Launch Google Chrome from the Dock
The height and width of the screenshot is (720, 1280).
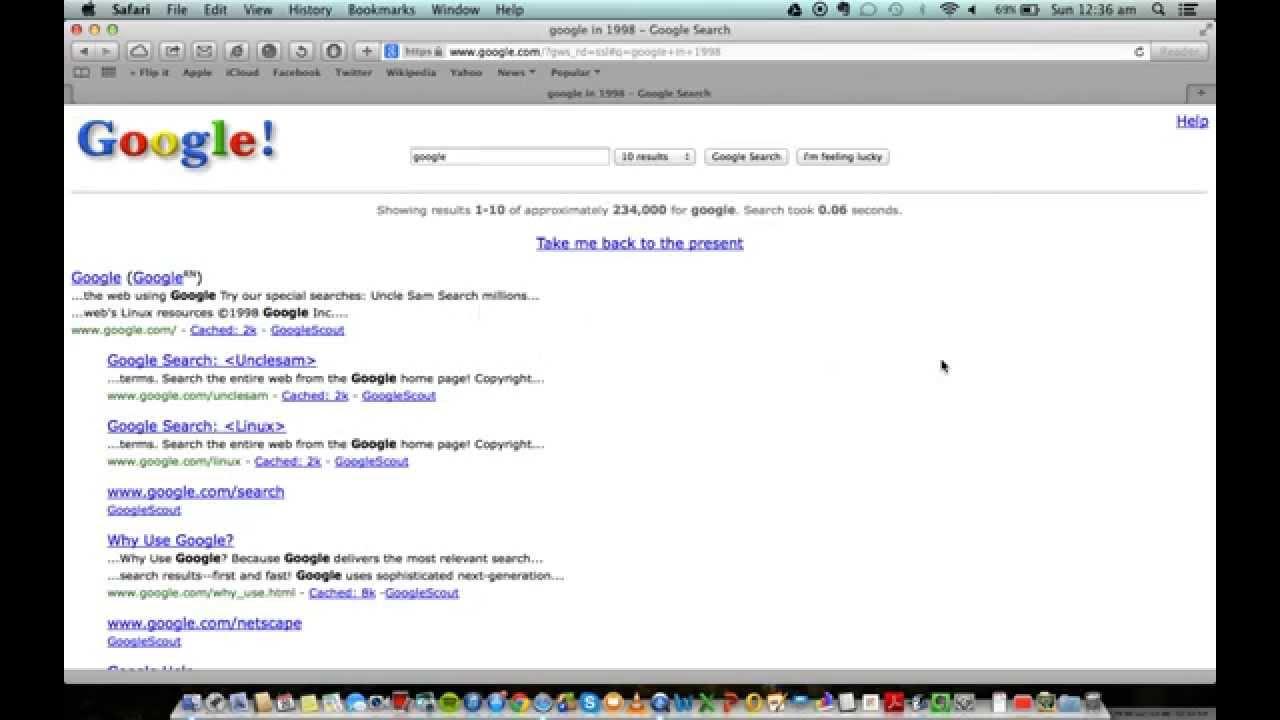click(x=519, y=703)
